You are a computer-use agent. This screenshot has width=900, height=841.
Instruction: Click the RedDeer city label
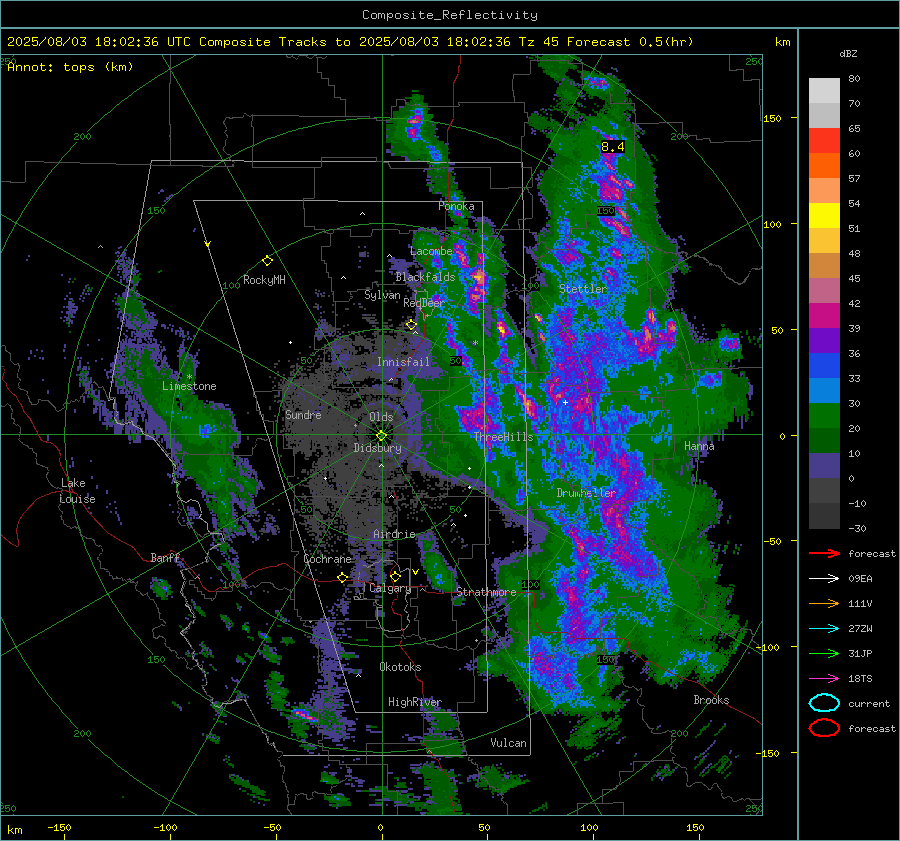point(424,303)
